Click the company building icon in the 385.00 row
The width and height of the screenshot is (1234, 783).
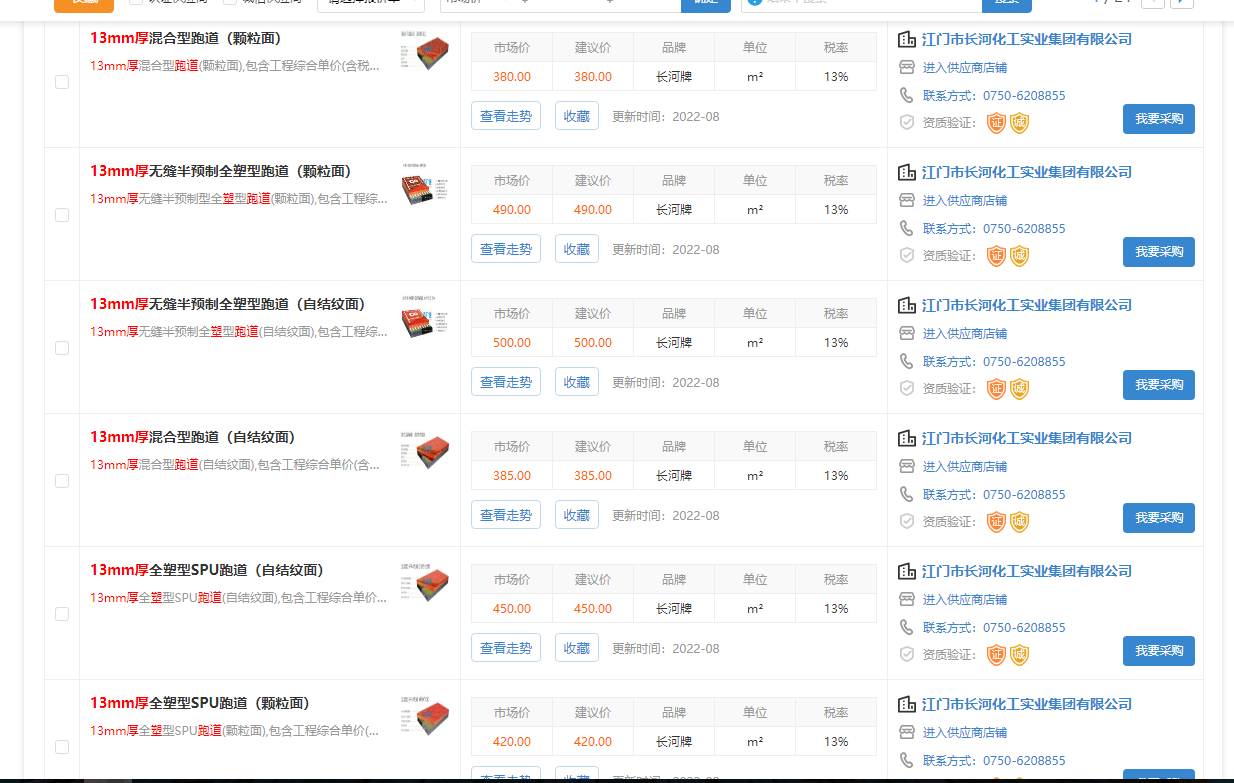907,438
